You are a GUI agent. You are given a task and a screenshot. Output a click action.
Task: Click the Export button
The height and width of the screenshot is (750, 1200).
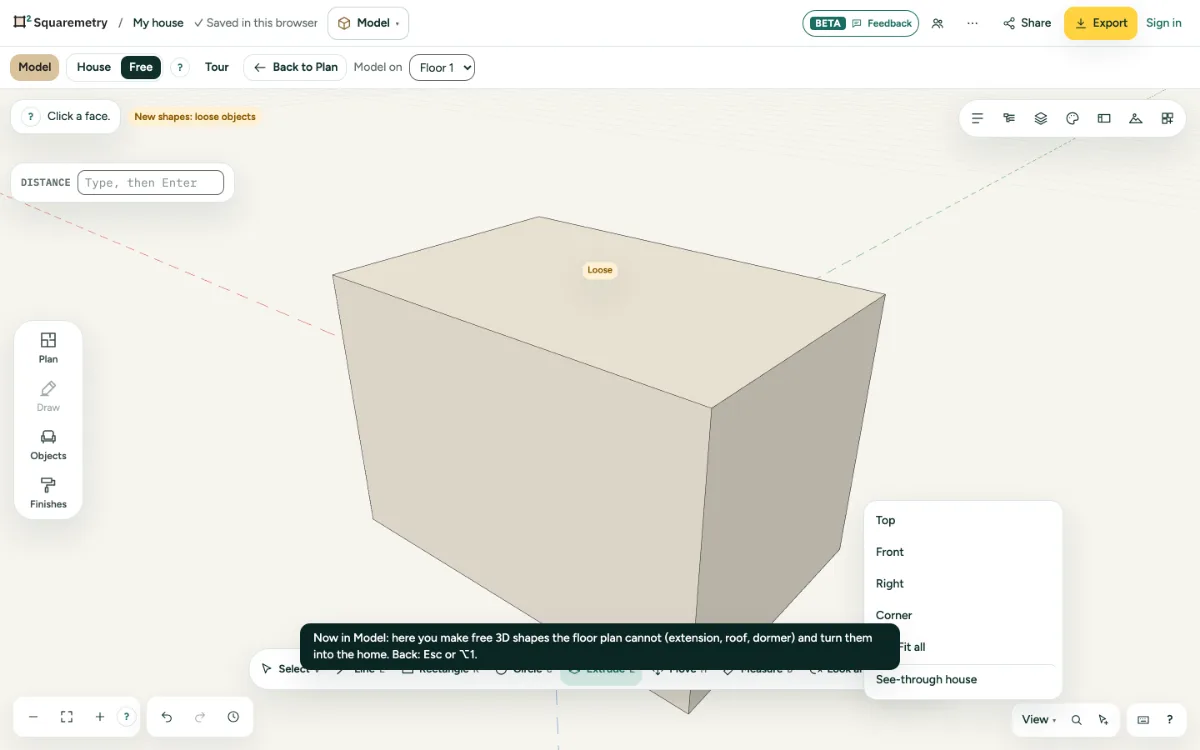pos(1100,23)
